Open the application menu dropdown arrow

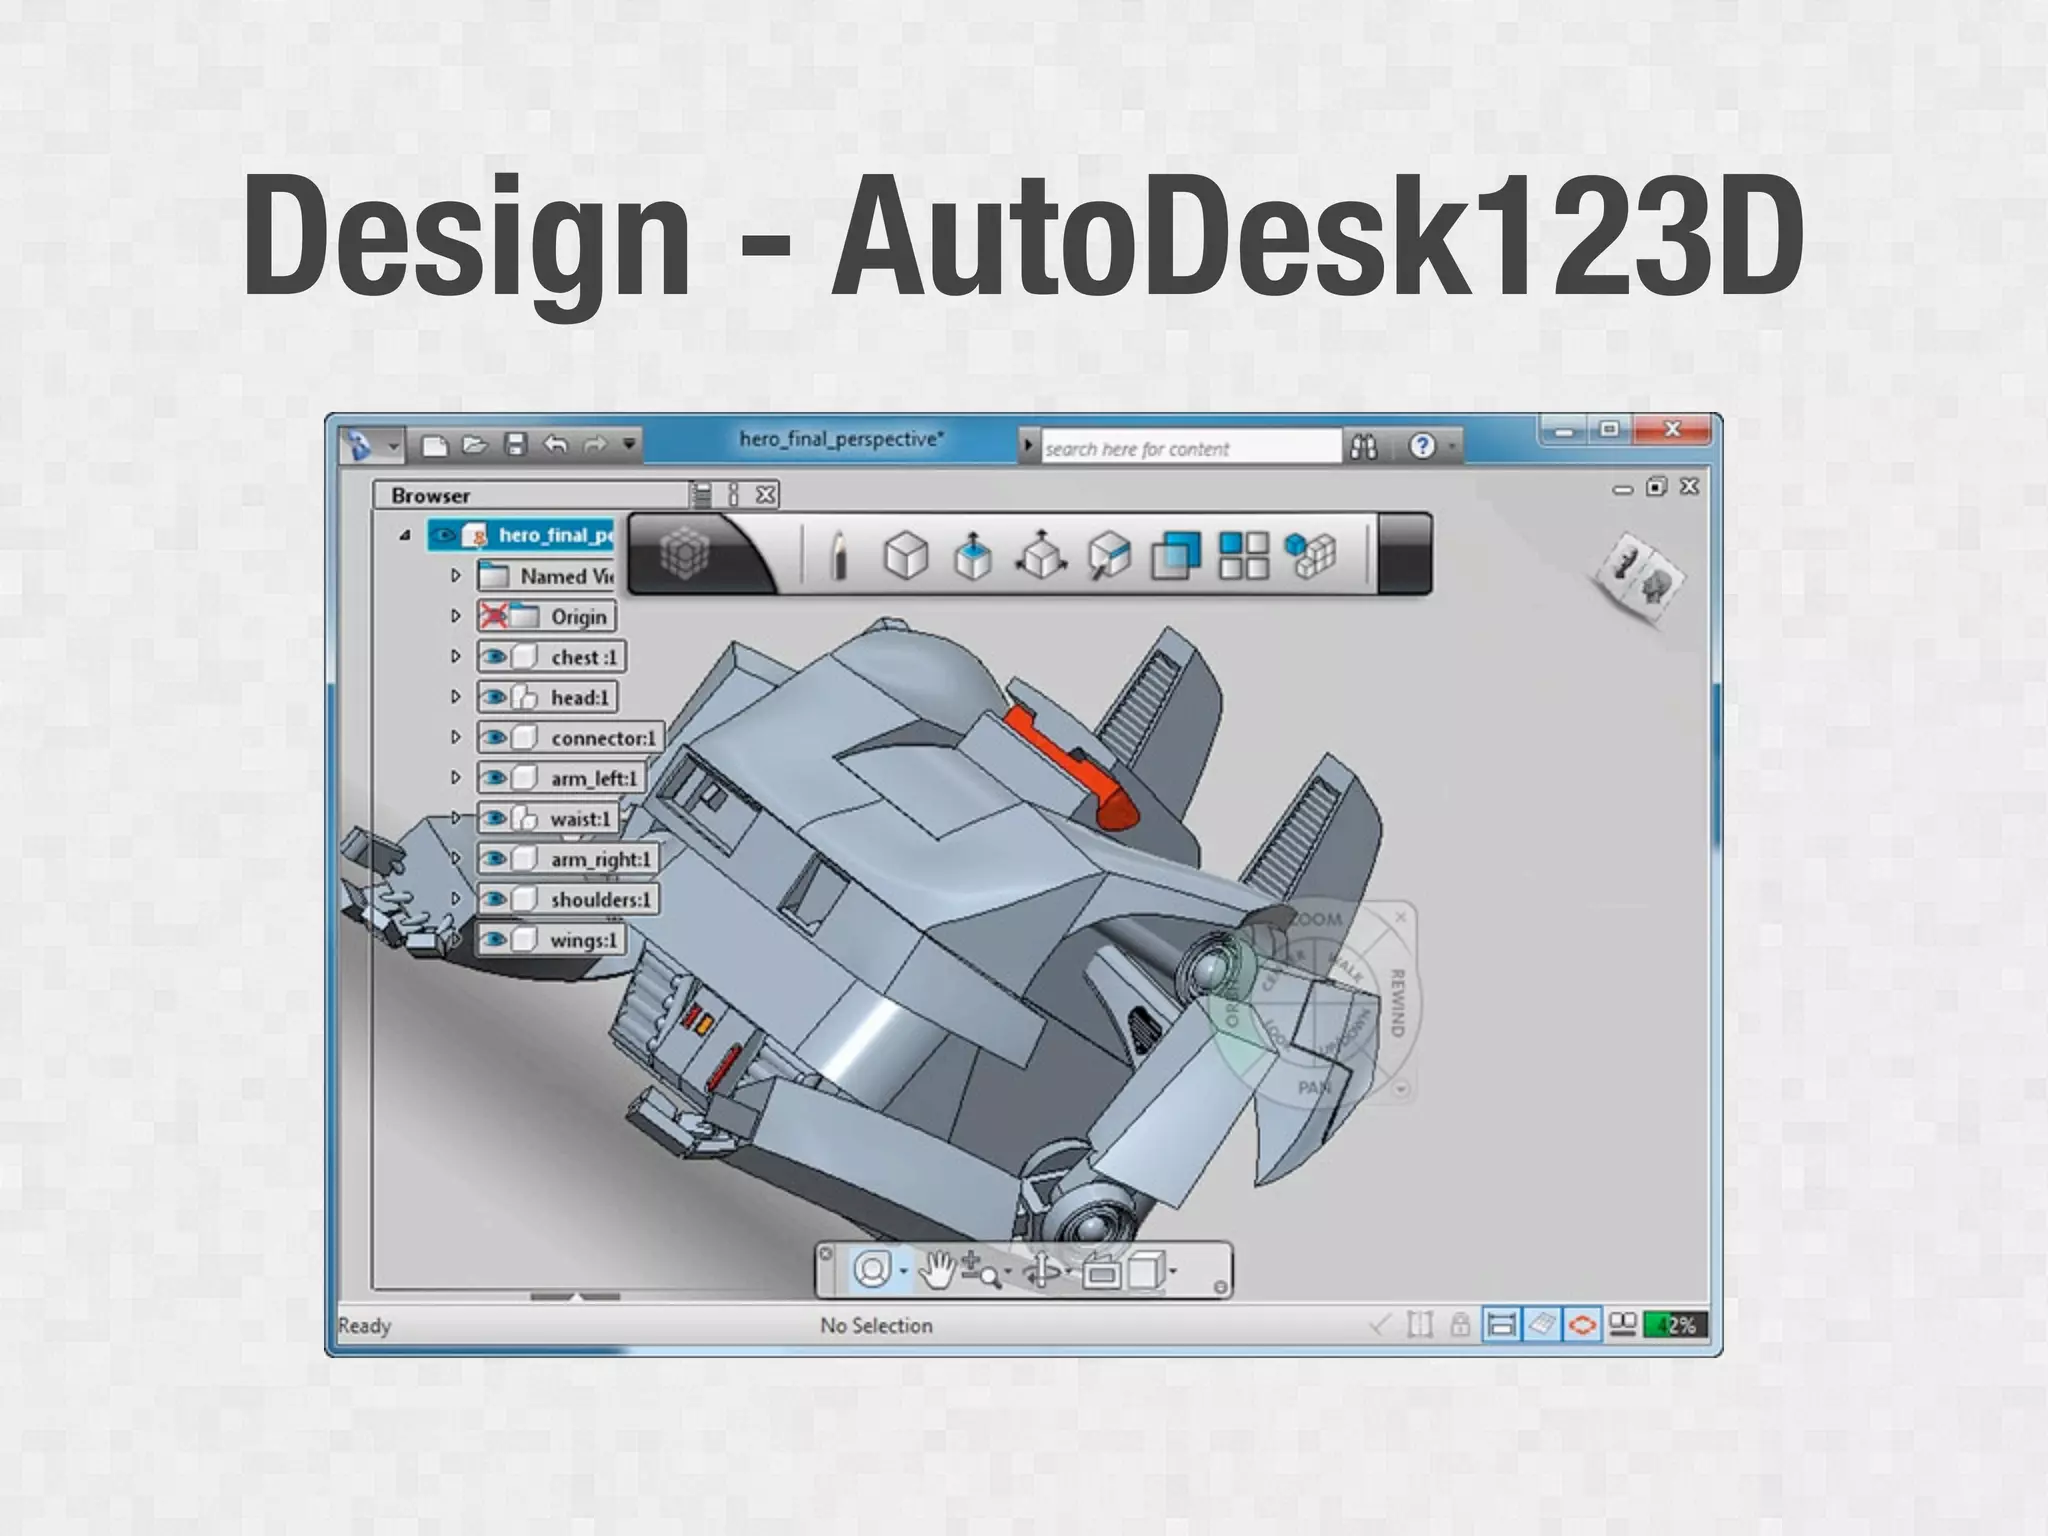394,446
